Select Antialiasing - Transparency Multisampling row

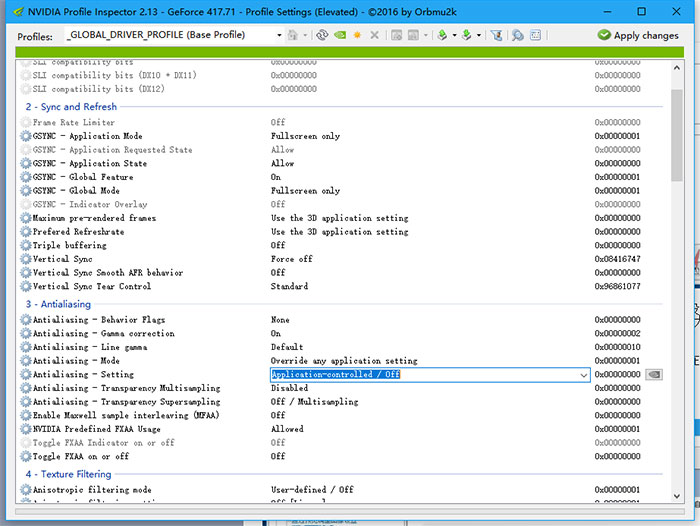[342, 388]
